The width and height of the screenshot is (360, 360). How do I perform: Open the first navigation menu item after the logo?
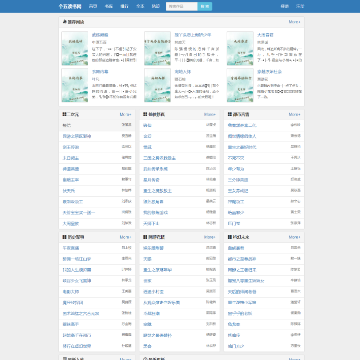[93, 6]
